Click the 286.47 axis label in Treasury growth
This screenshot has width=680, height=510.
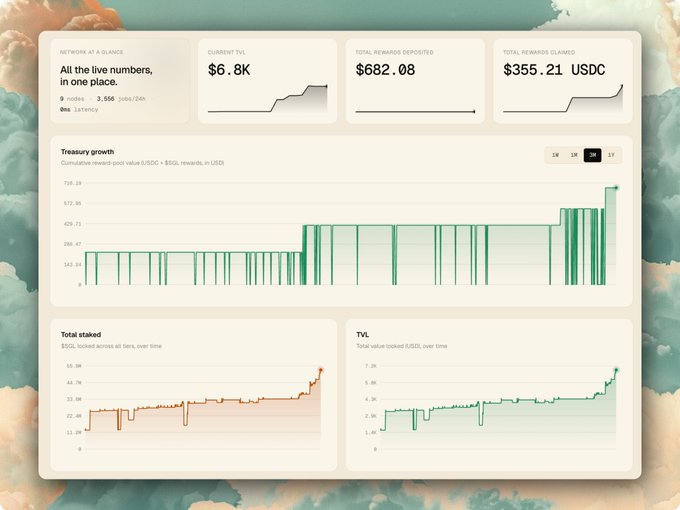coord(72,244)
